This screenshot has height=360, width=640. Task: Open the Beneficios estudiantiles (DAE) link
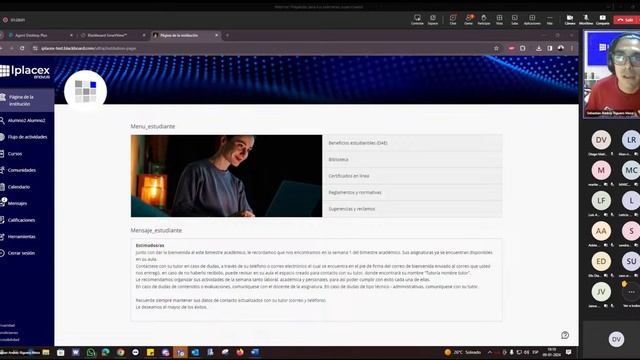[413, 143]
